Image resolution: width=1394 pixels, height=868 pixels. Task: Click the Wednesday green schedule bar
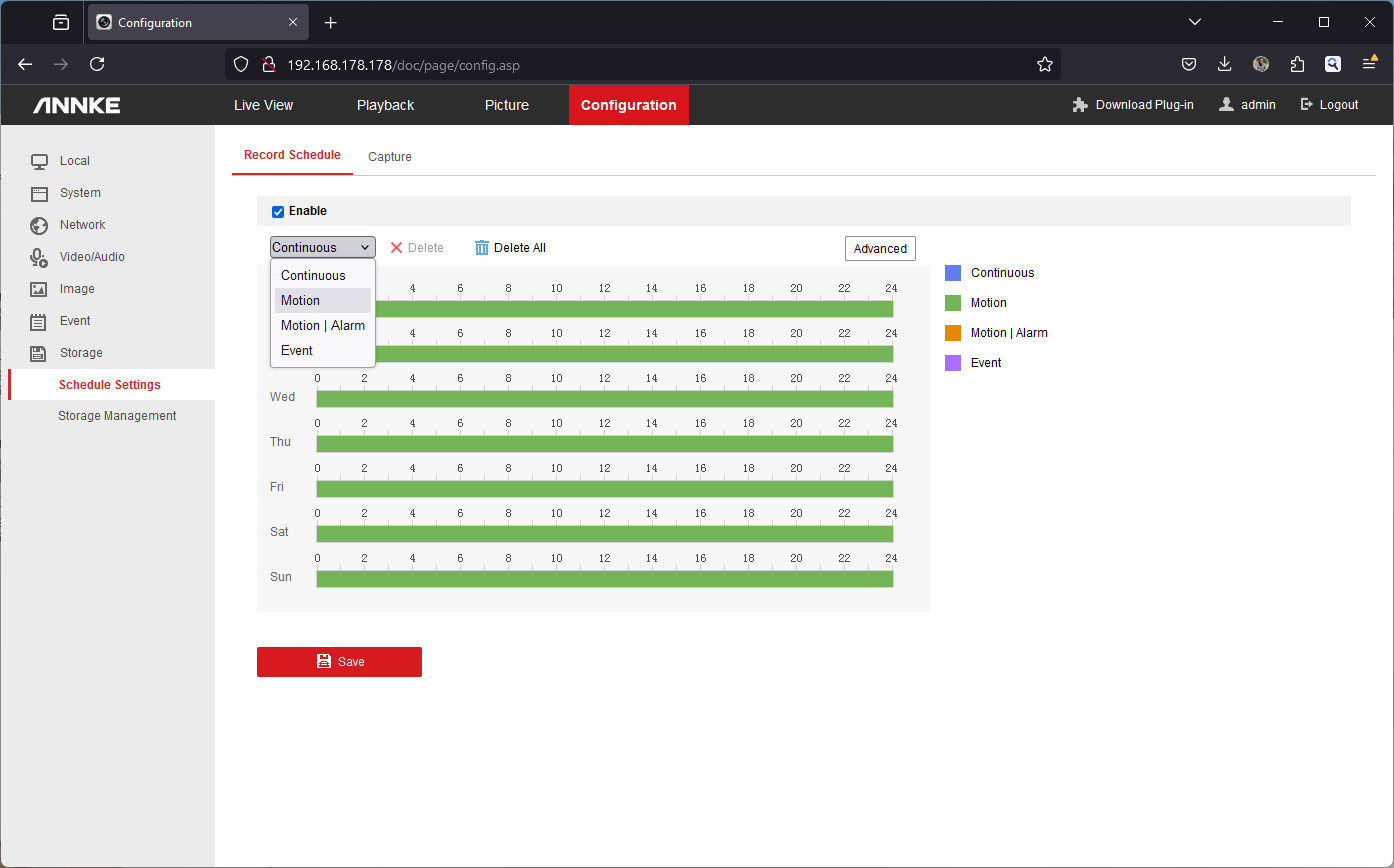[x=604, y=399]
